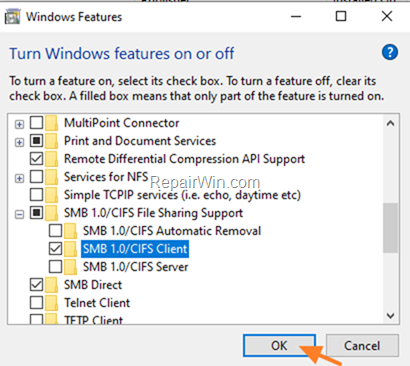Click folder icon of Remote Differential Compression
The width and height of the screenshot is (410, 366).
tap(52, 159)
